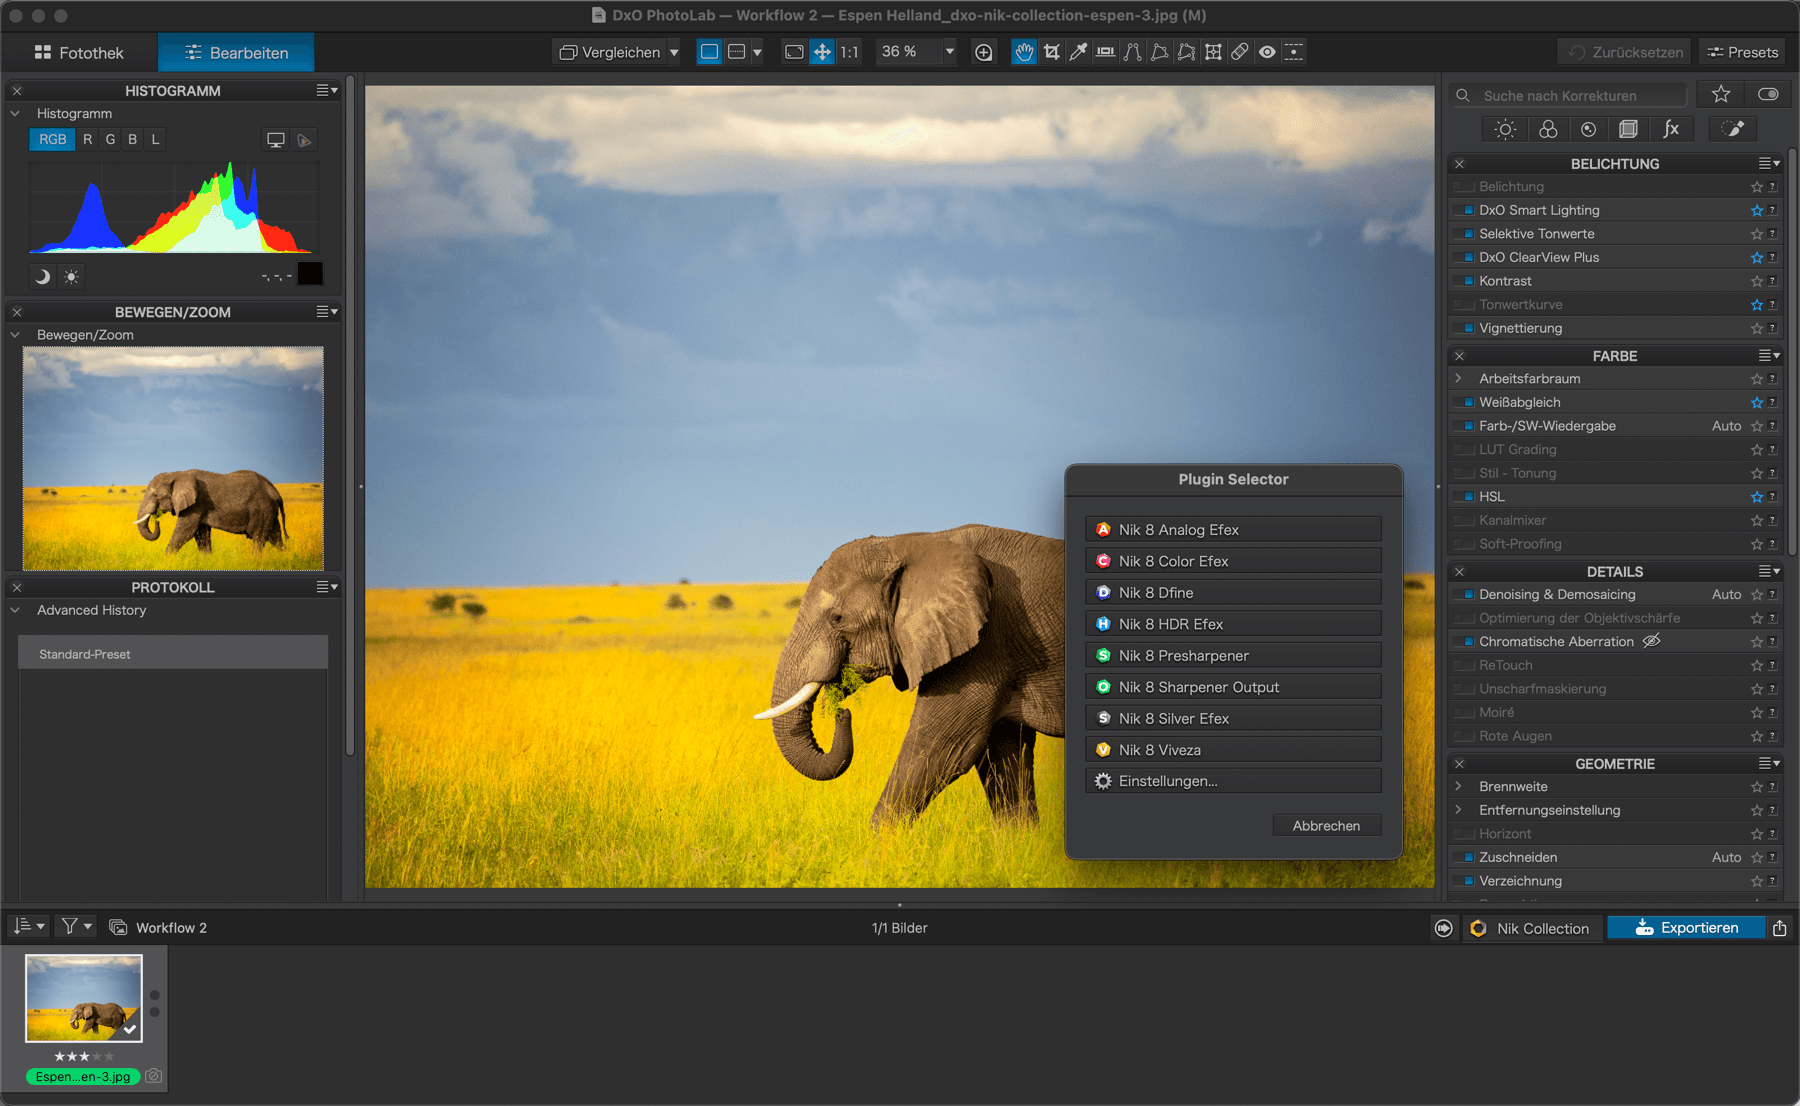Launch Nik 8 Color Efex plugin
The image size is (1800, 1106).
click(1233, 561)
